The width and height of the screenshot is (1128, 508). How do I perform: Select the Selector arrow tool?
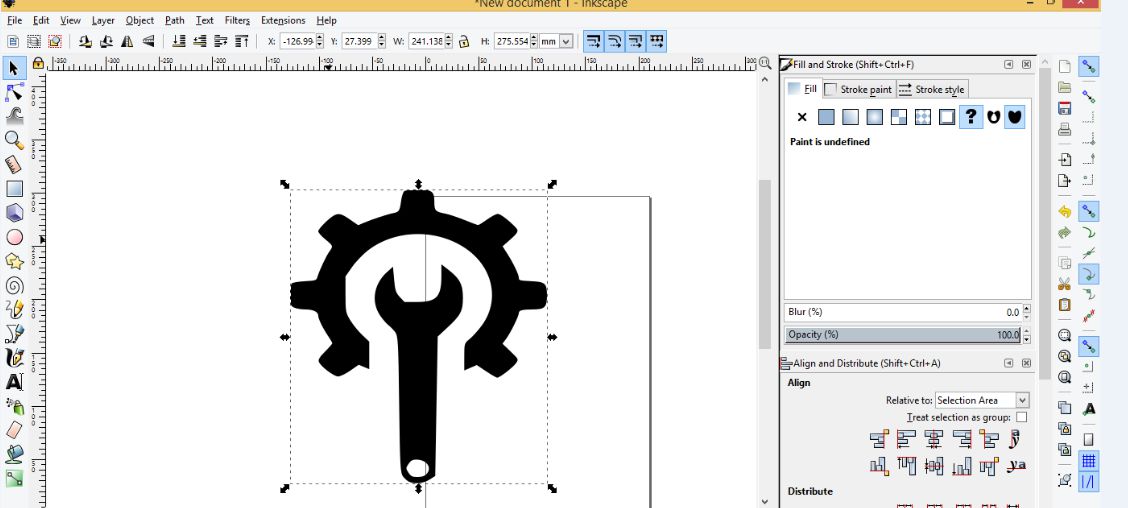tap(14, 68)
